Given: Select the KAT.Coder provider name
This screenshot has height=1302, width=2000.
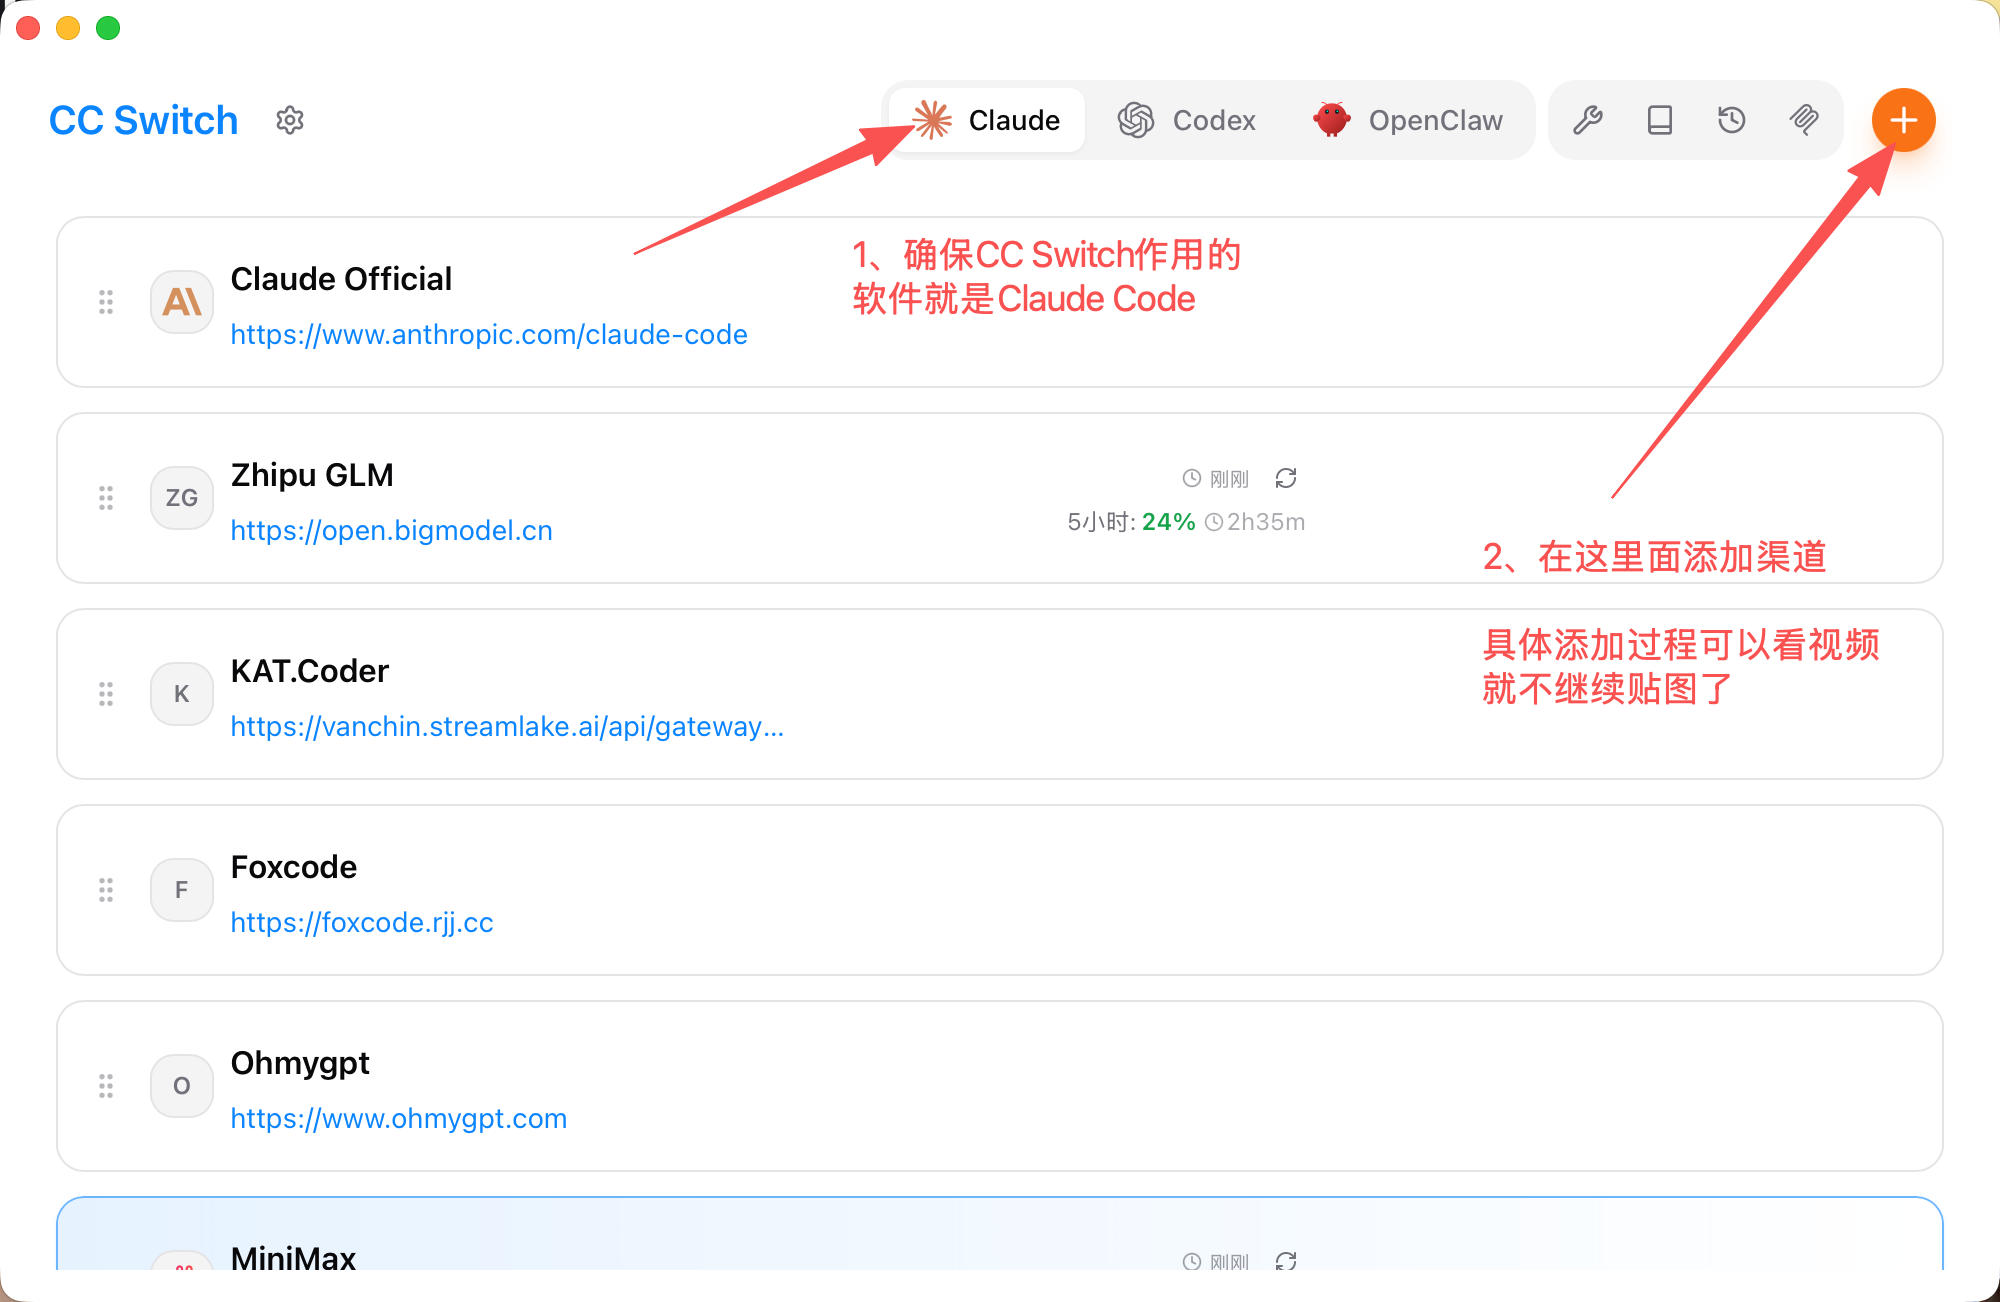Looking at the screenshot, I should 310,671.
